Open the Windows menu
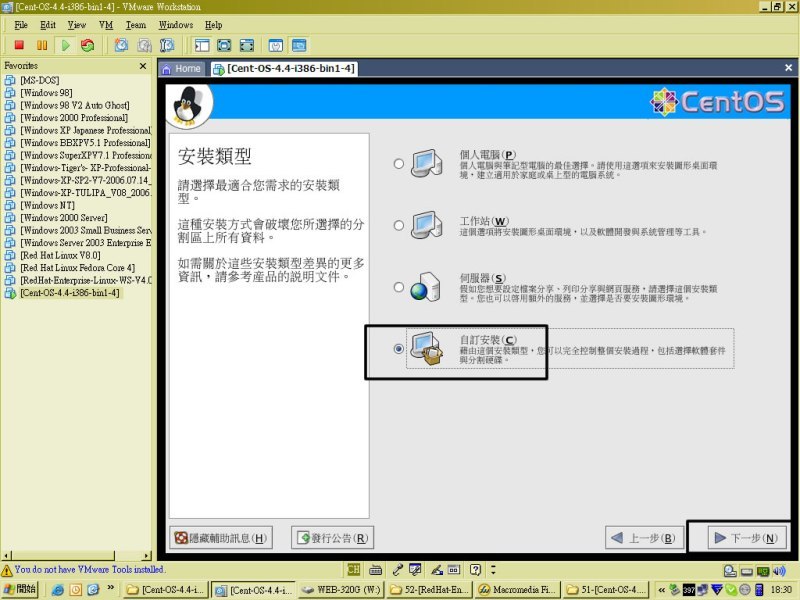Screen dimensions: 800x600 tap(176, 25)
